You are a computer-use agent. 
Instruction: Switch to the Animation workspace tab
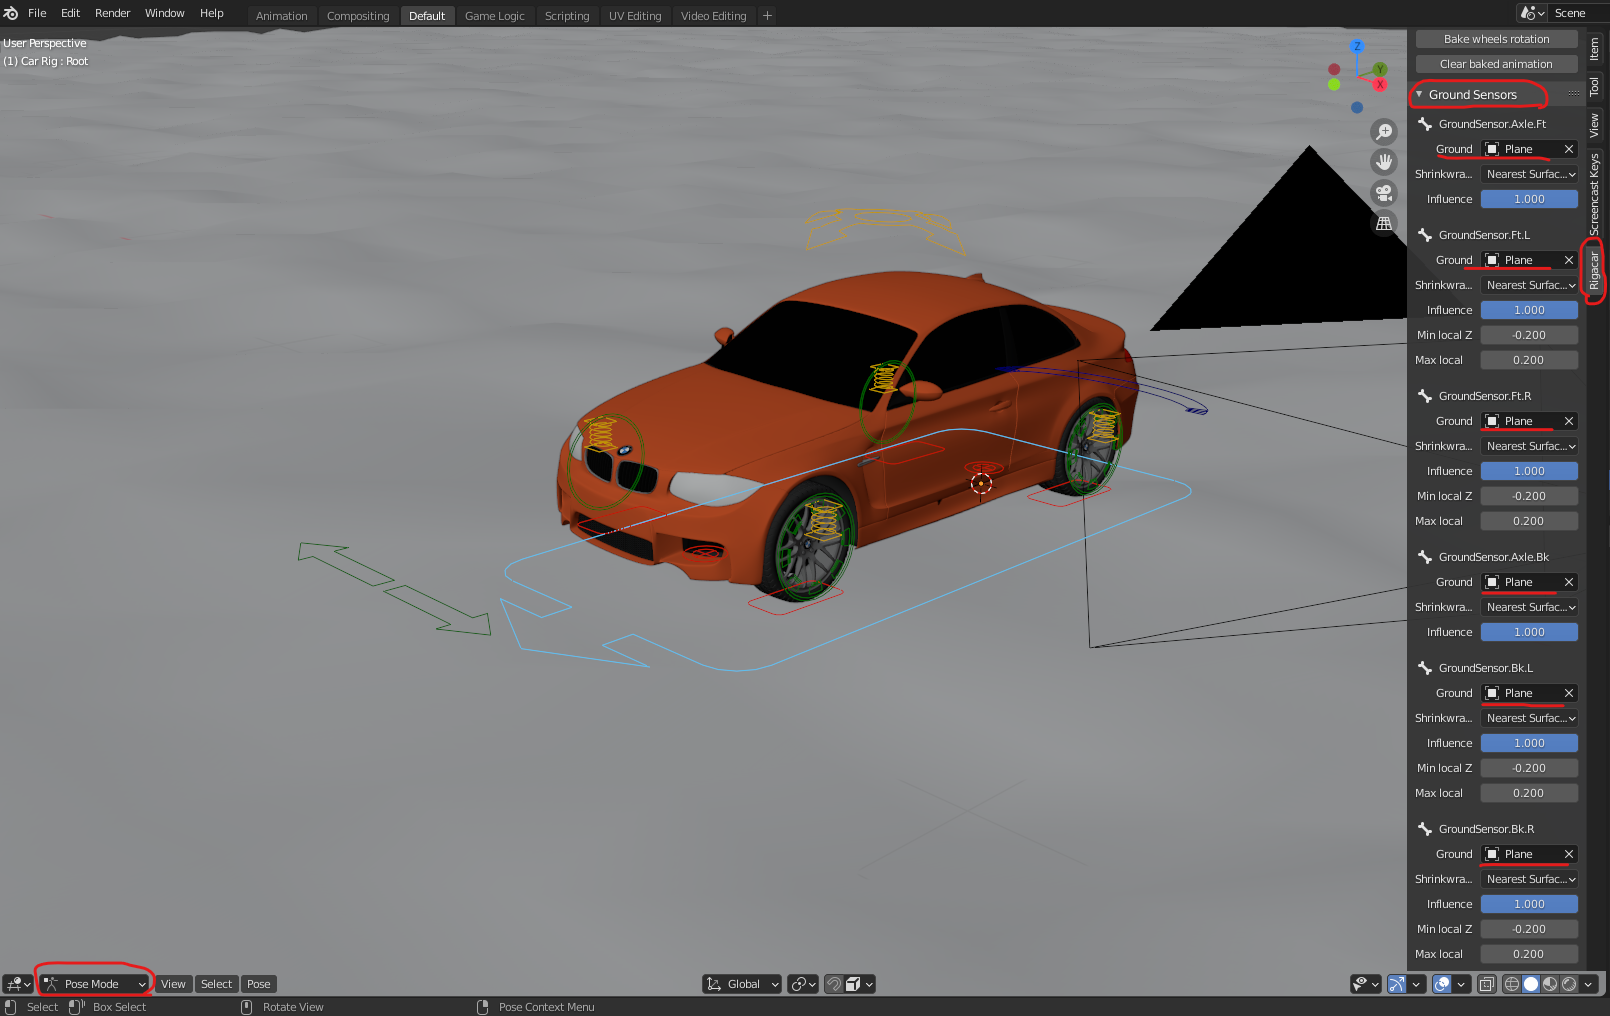[x=281, y=16]
